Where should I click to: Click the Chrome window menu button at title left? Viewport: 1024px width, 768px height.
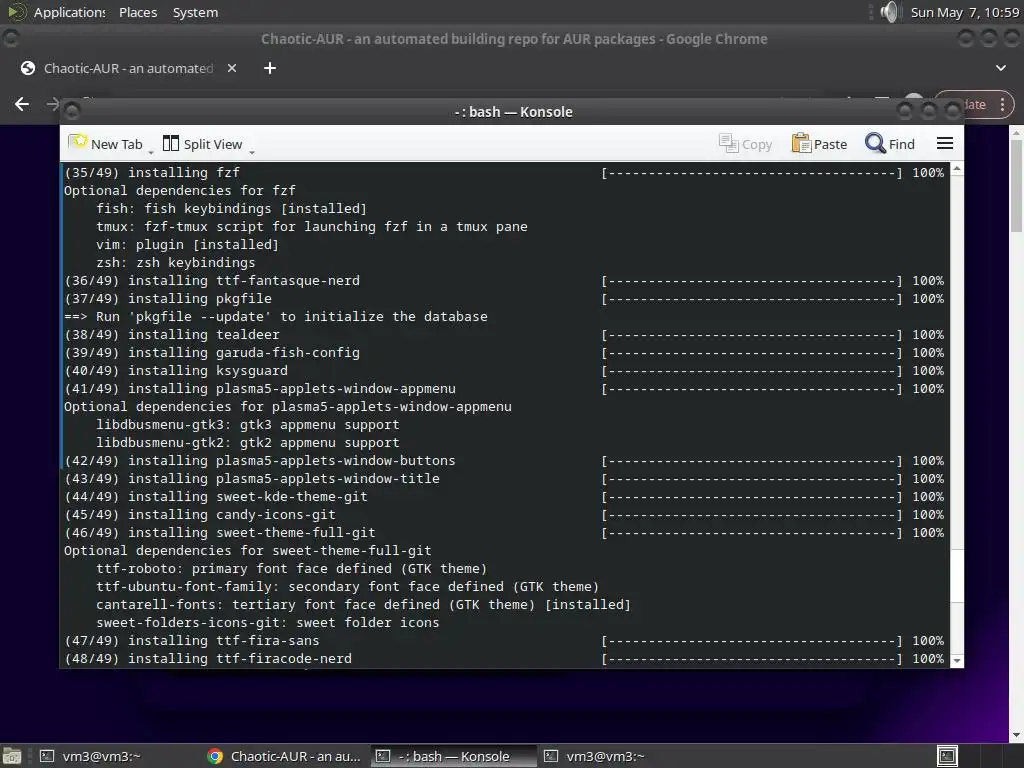coord(10,39)
